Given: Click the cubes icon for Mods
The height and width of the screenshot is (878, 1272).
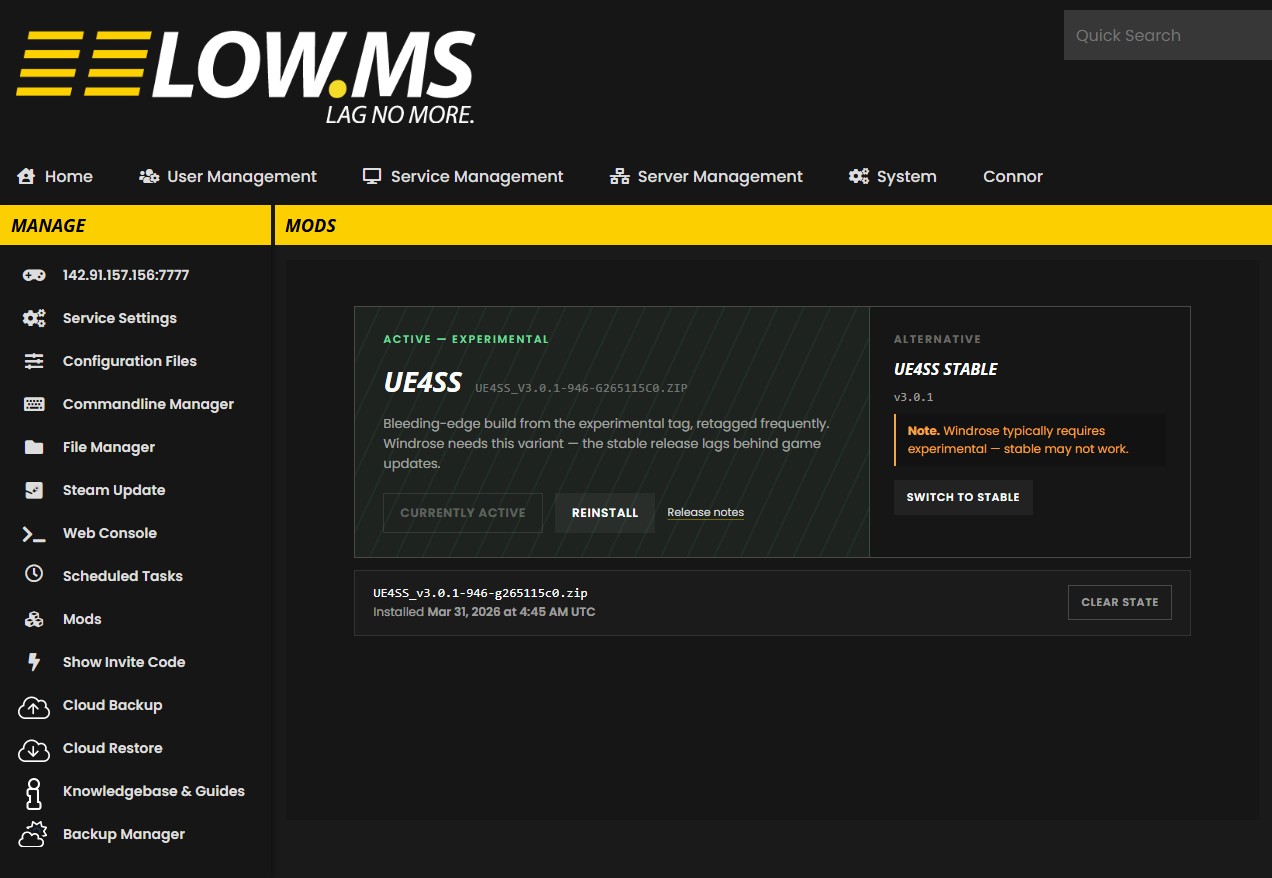Looking at the screenshot, I should click(x=34, y=619).
